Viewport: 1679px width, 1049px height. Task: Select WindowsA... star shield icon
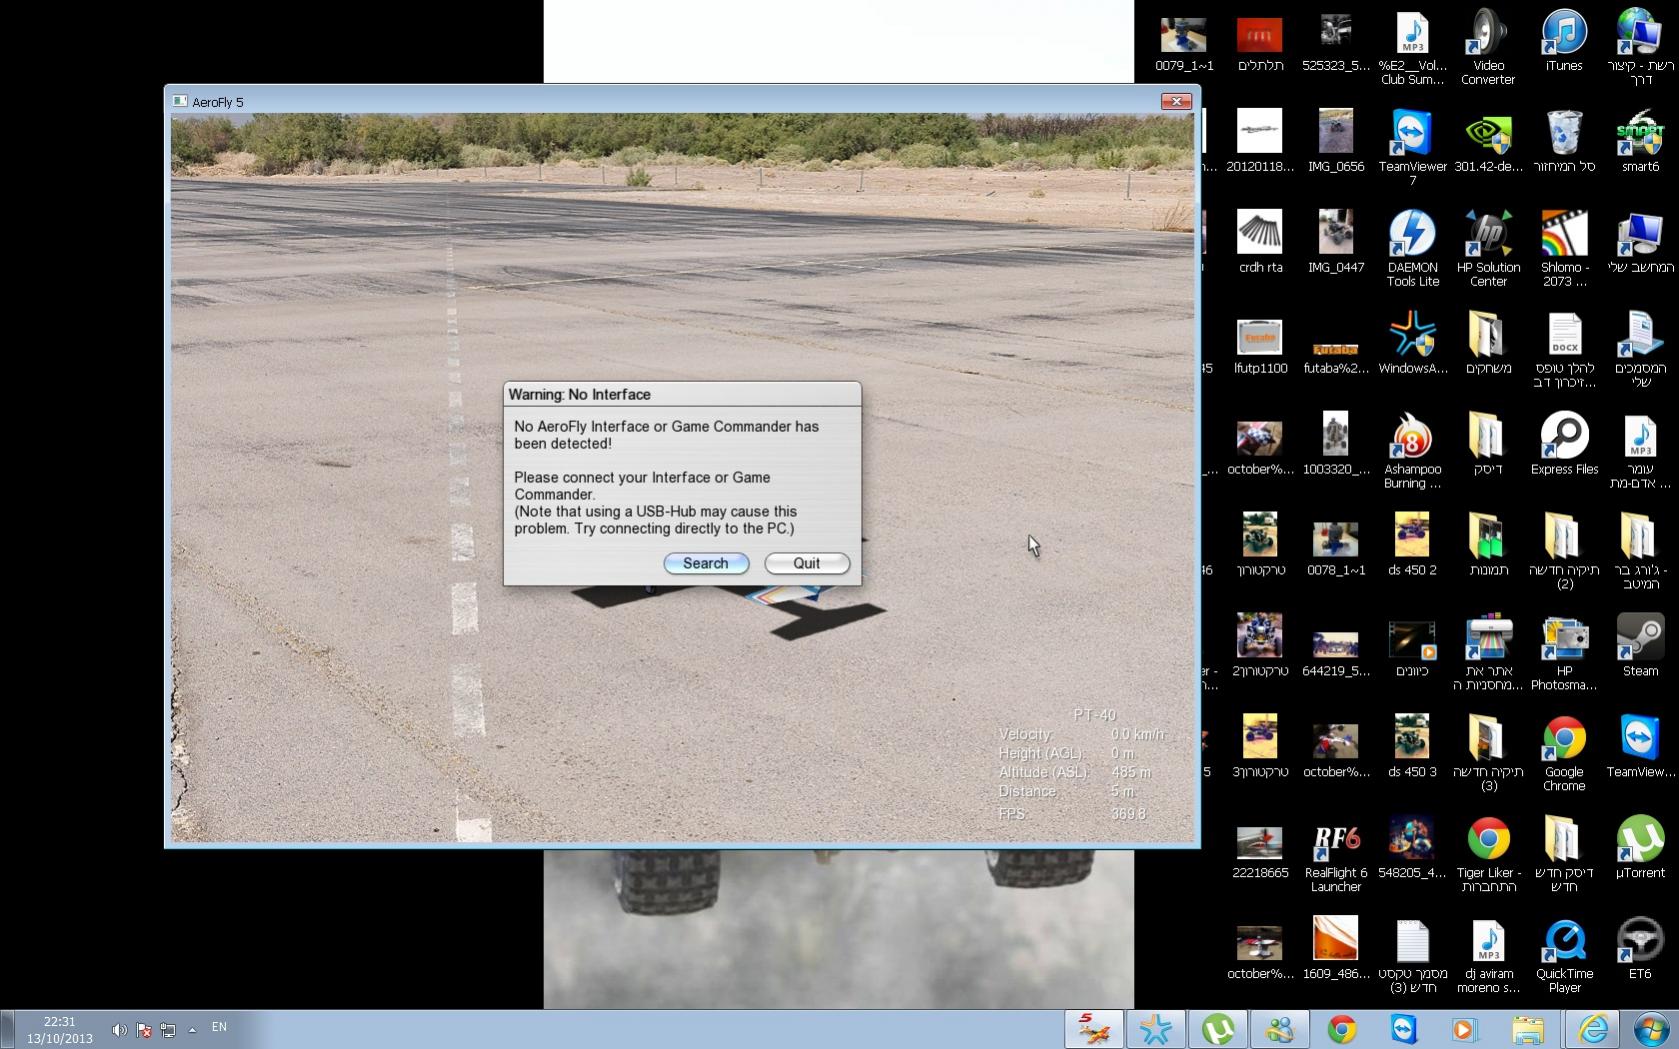1412,342
